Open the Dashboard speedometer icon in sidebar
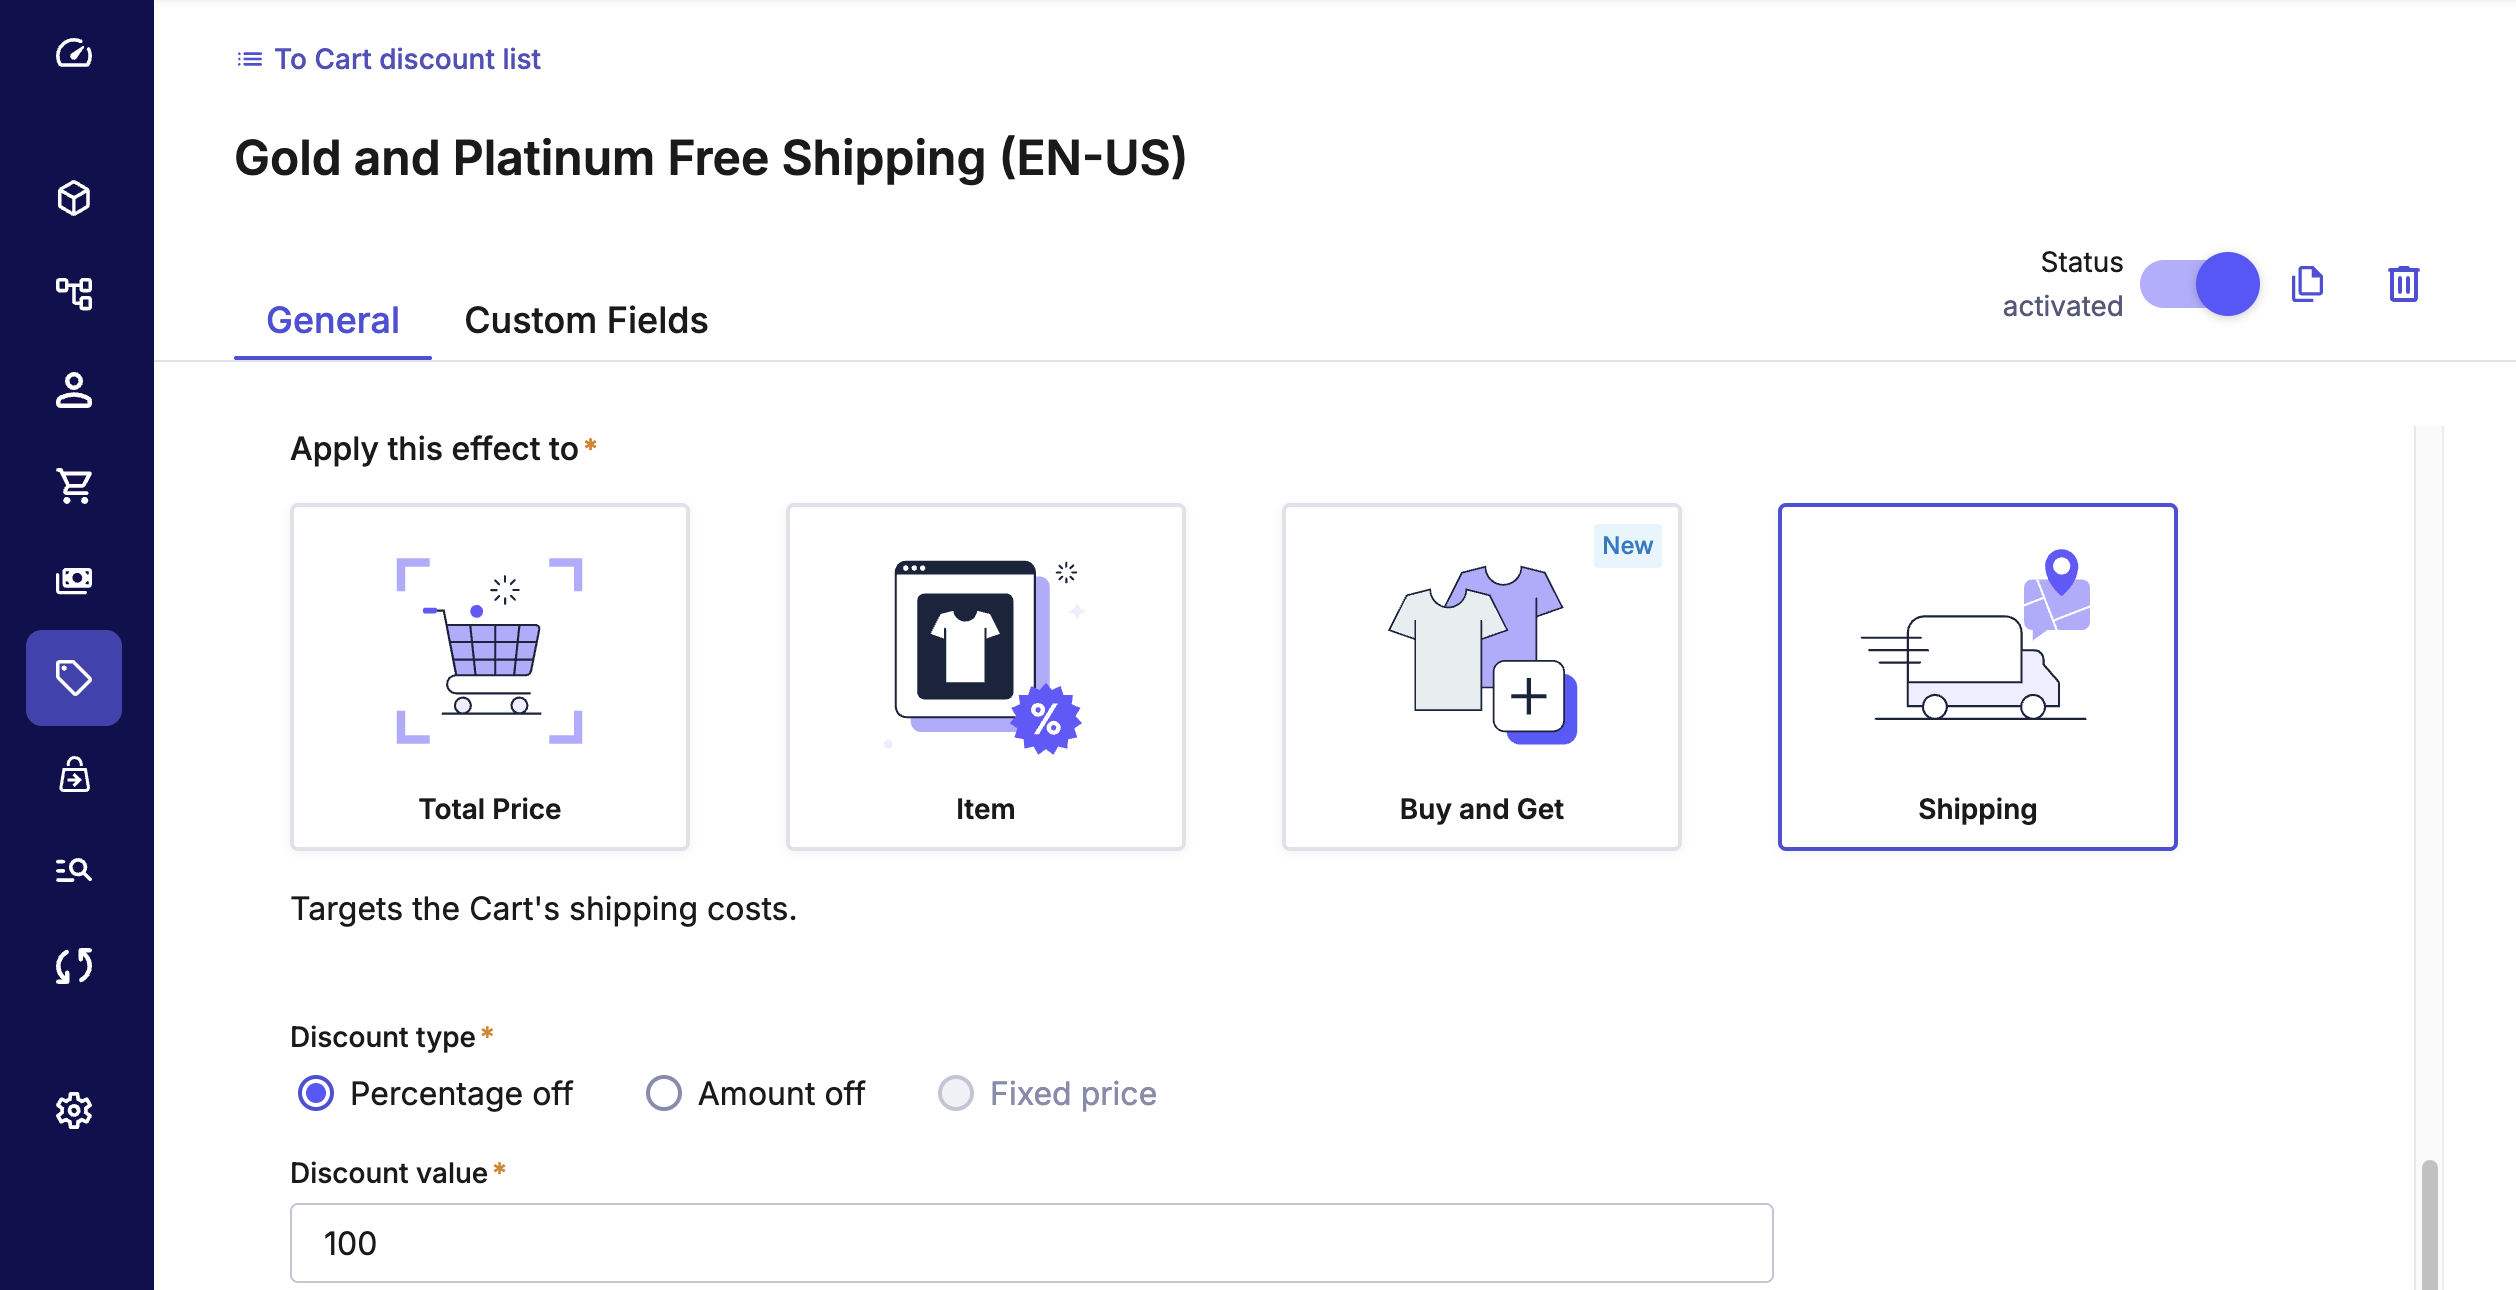Viewport: 2516px width, 1290px height. 74,53
